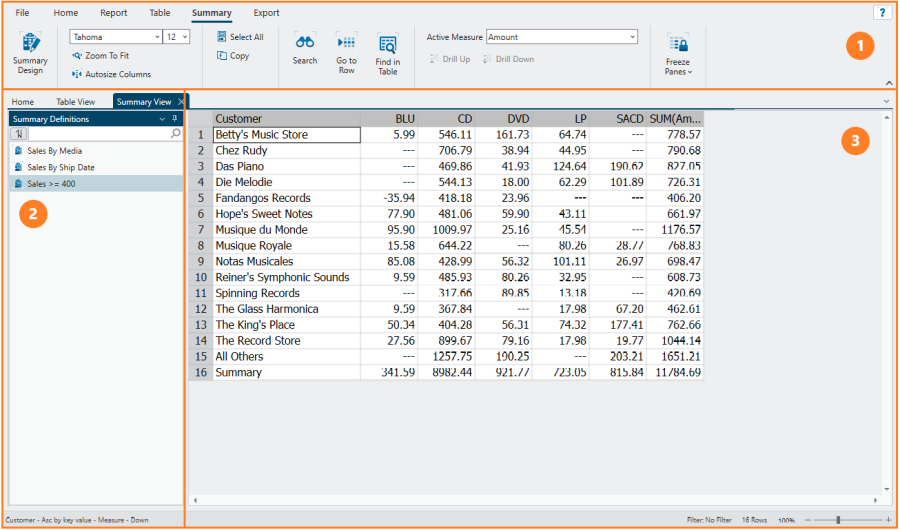Autosize Columns in the ribbon
Viewport: 900px width, 530px height.
point(111,74)
